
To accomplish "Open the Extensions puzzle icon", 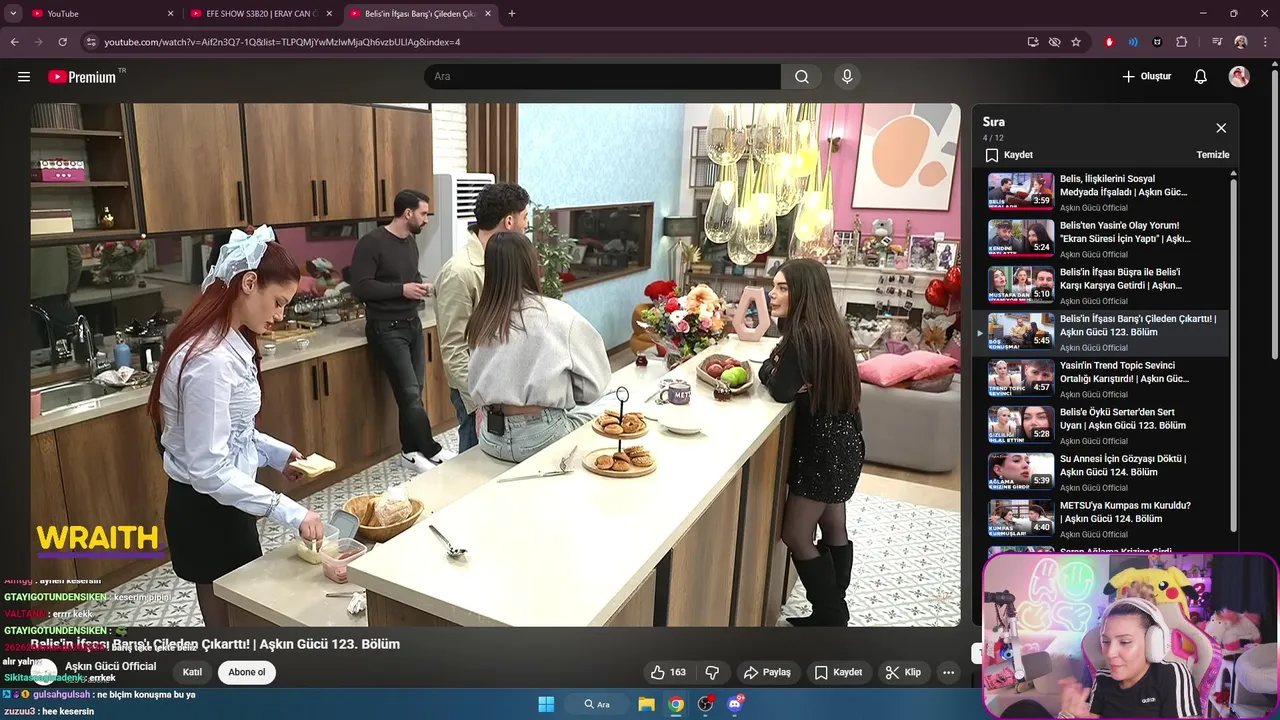I will point(1182,42).
